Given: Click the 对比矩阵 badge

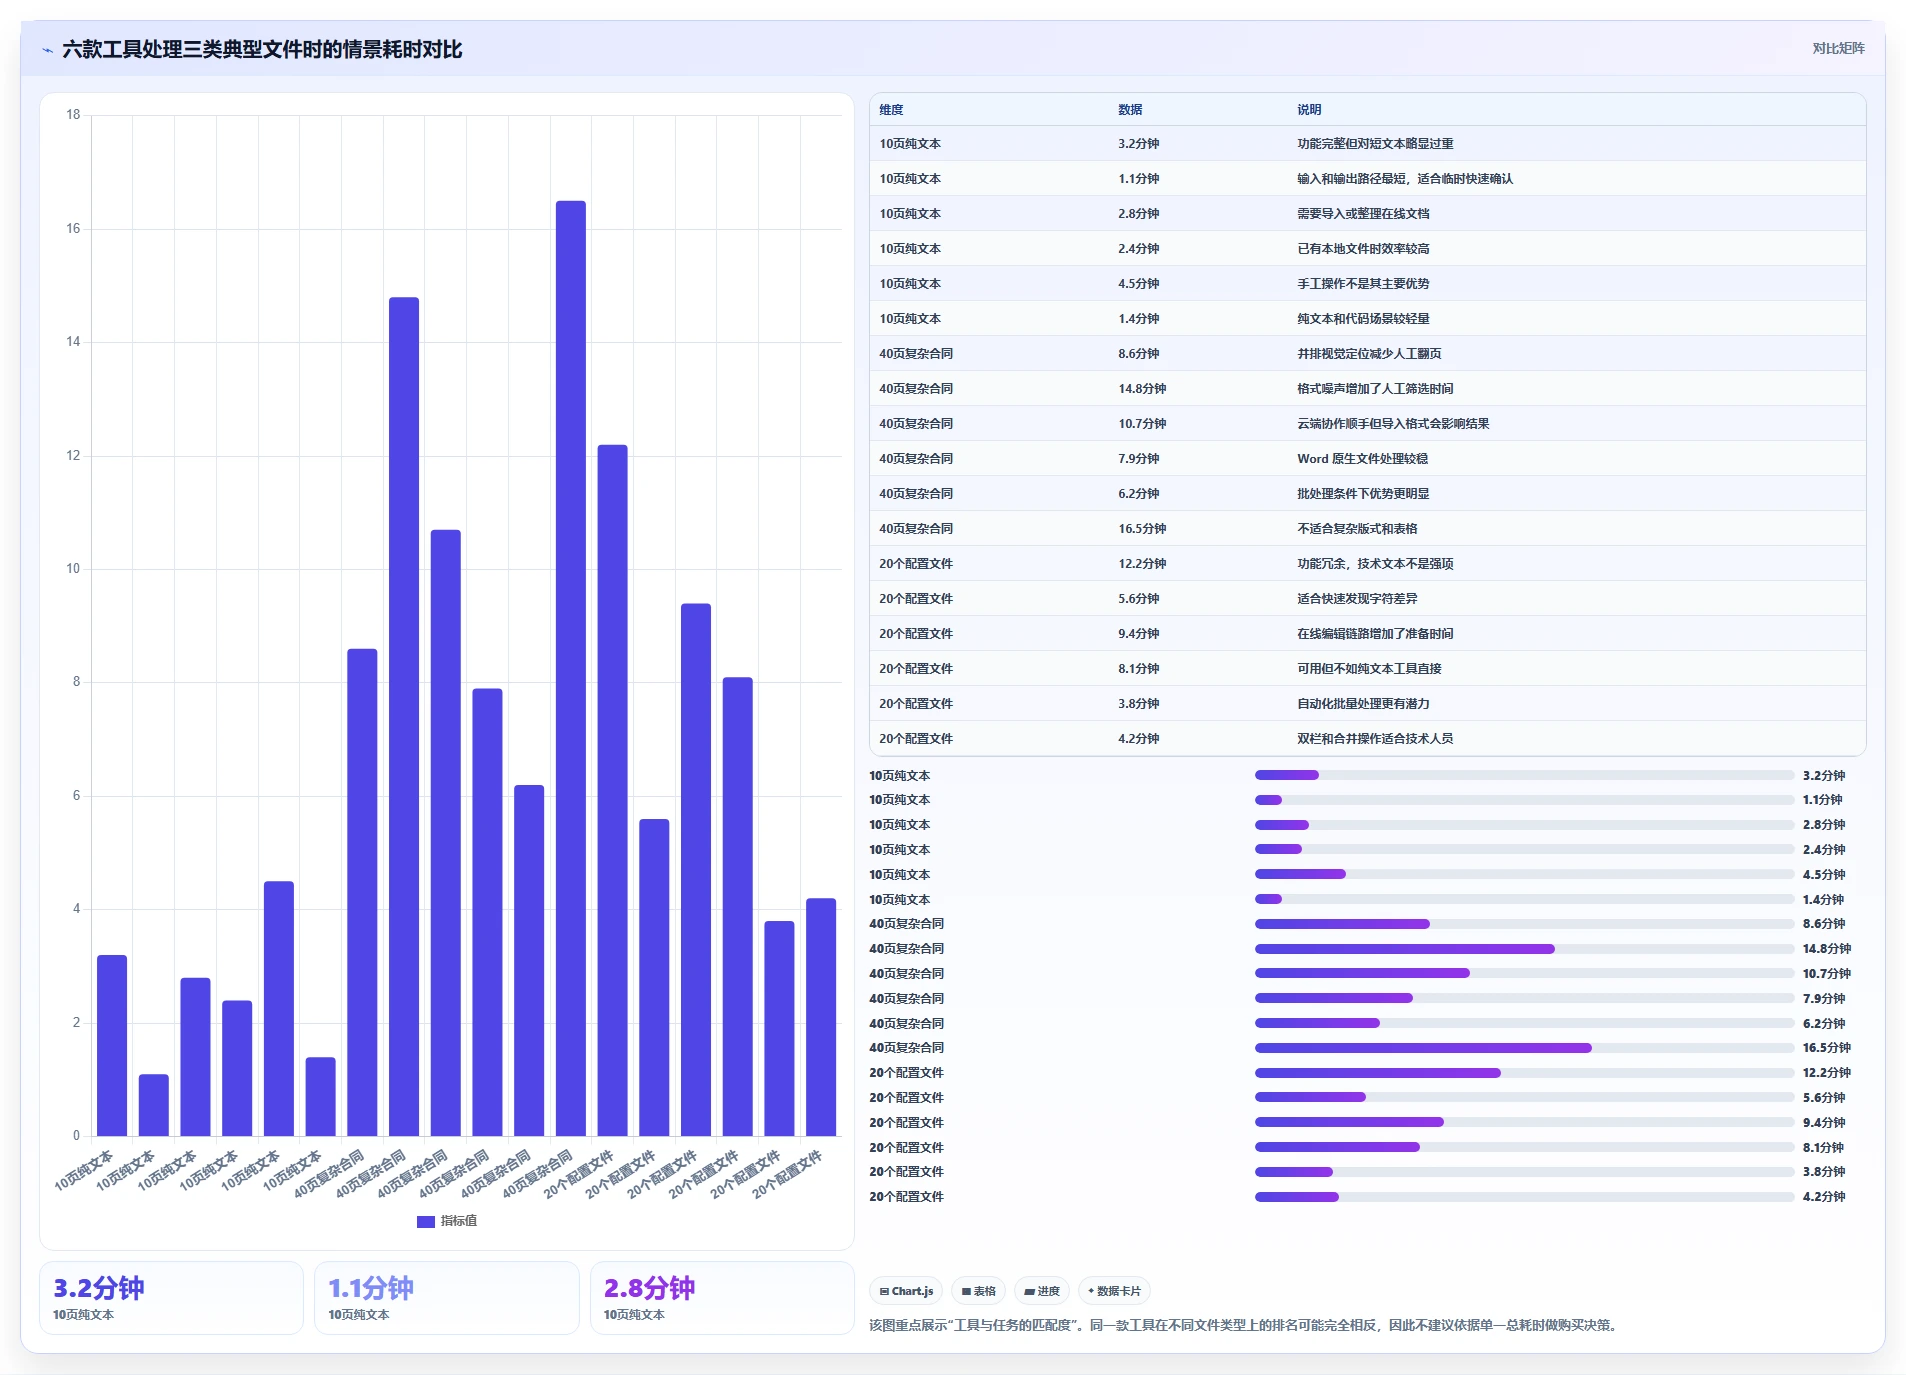Looking at the screenshot, I should click(1838, 48).
